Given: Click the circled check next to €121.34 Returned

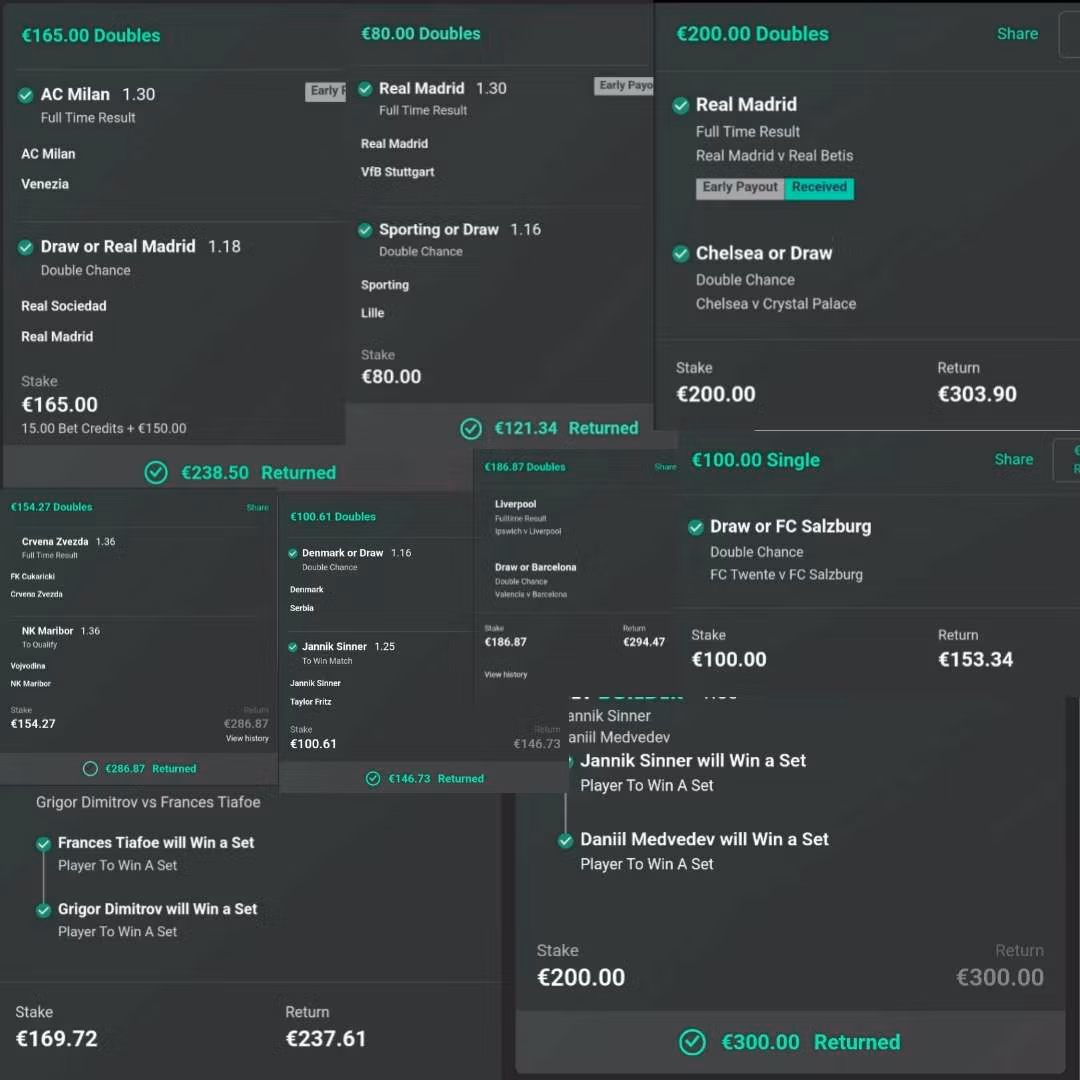Looking at the screenshot, I should click(471, 428).
